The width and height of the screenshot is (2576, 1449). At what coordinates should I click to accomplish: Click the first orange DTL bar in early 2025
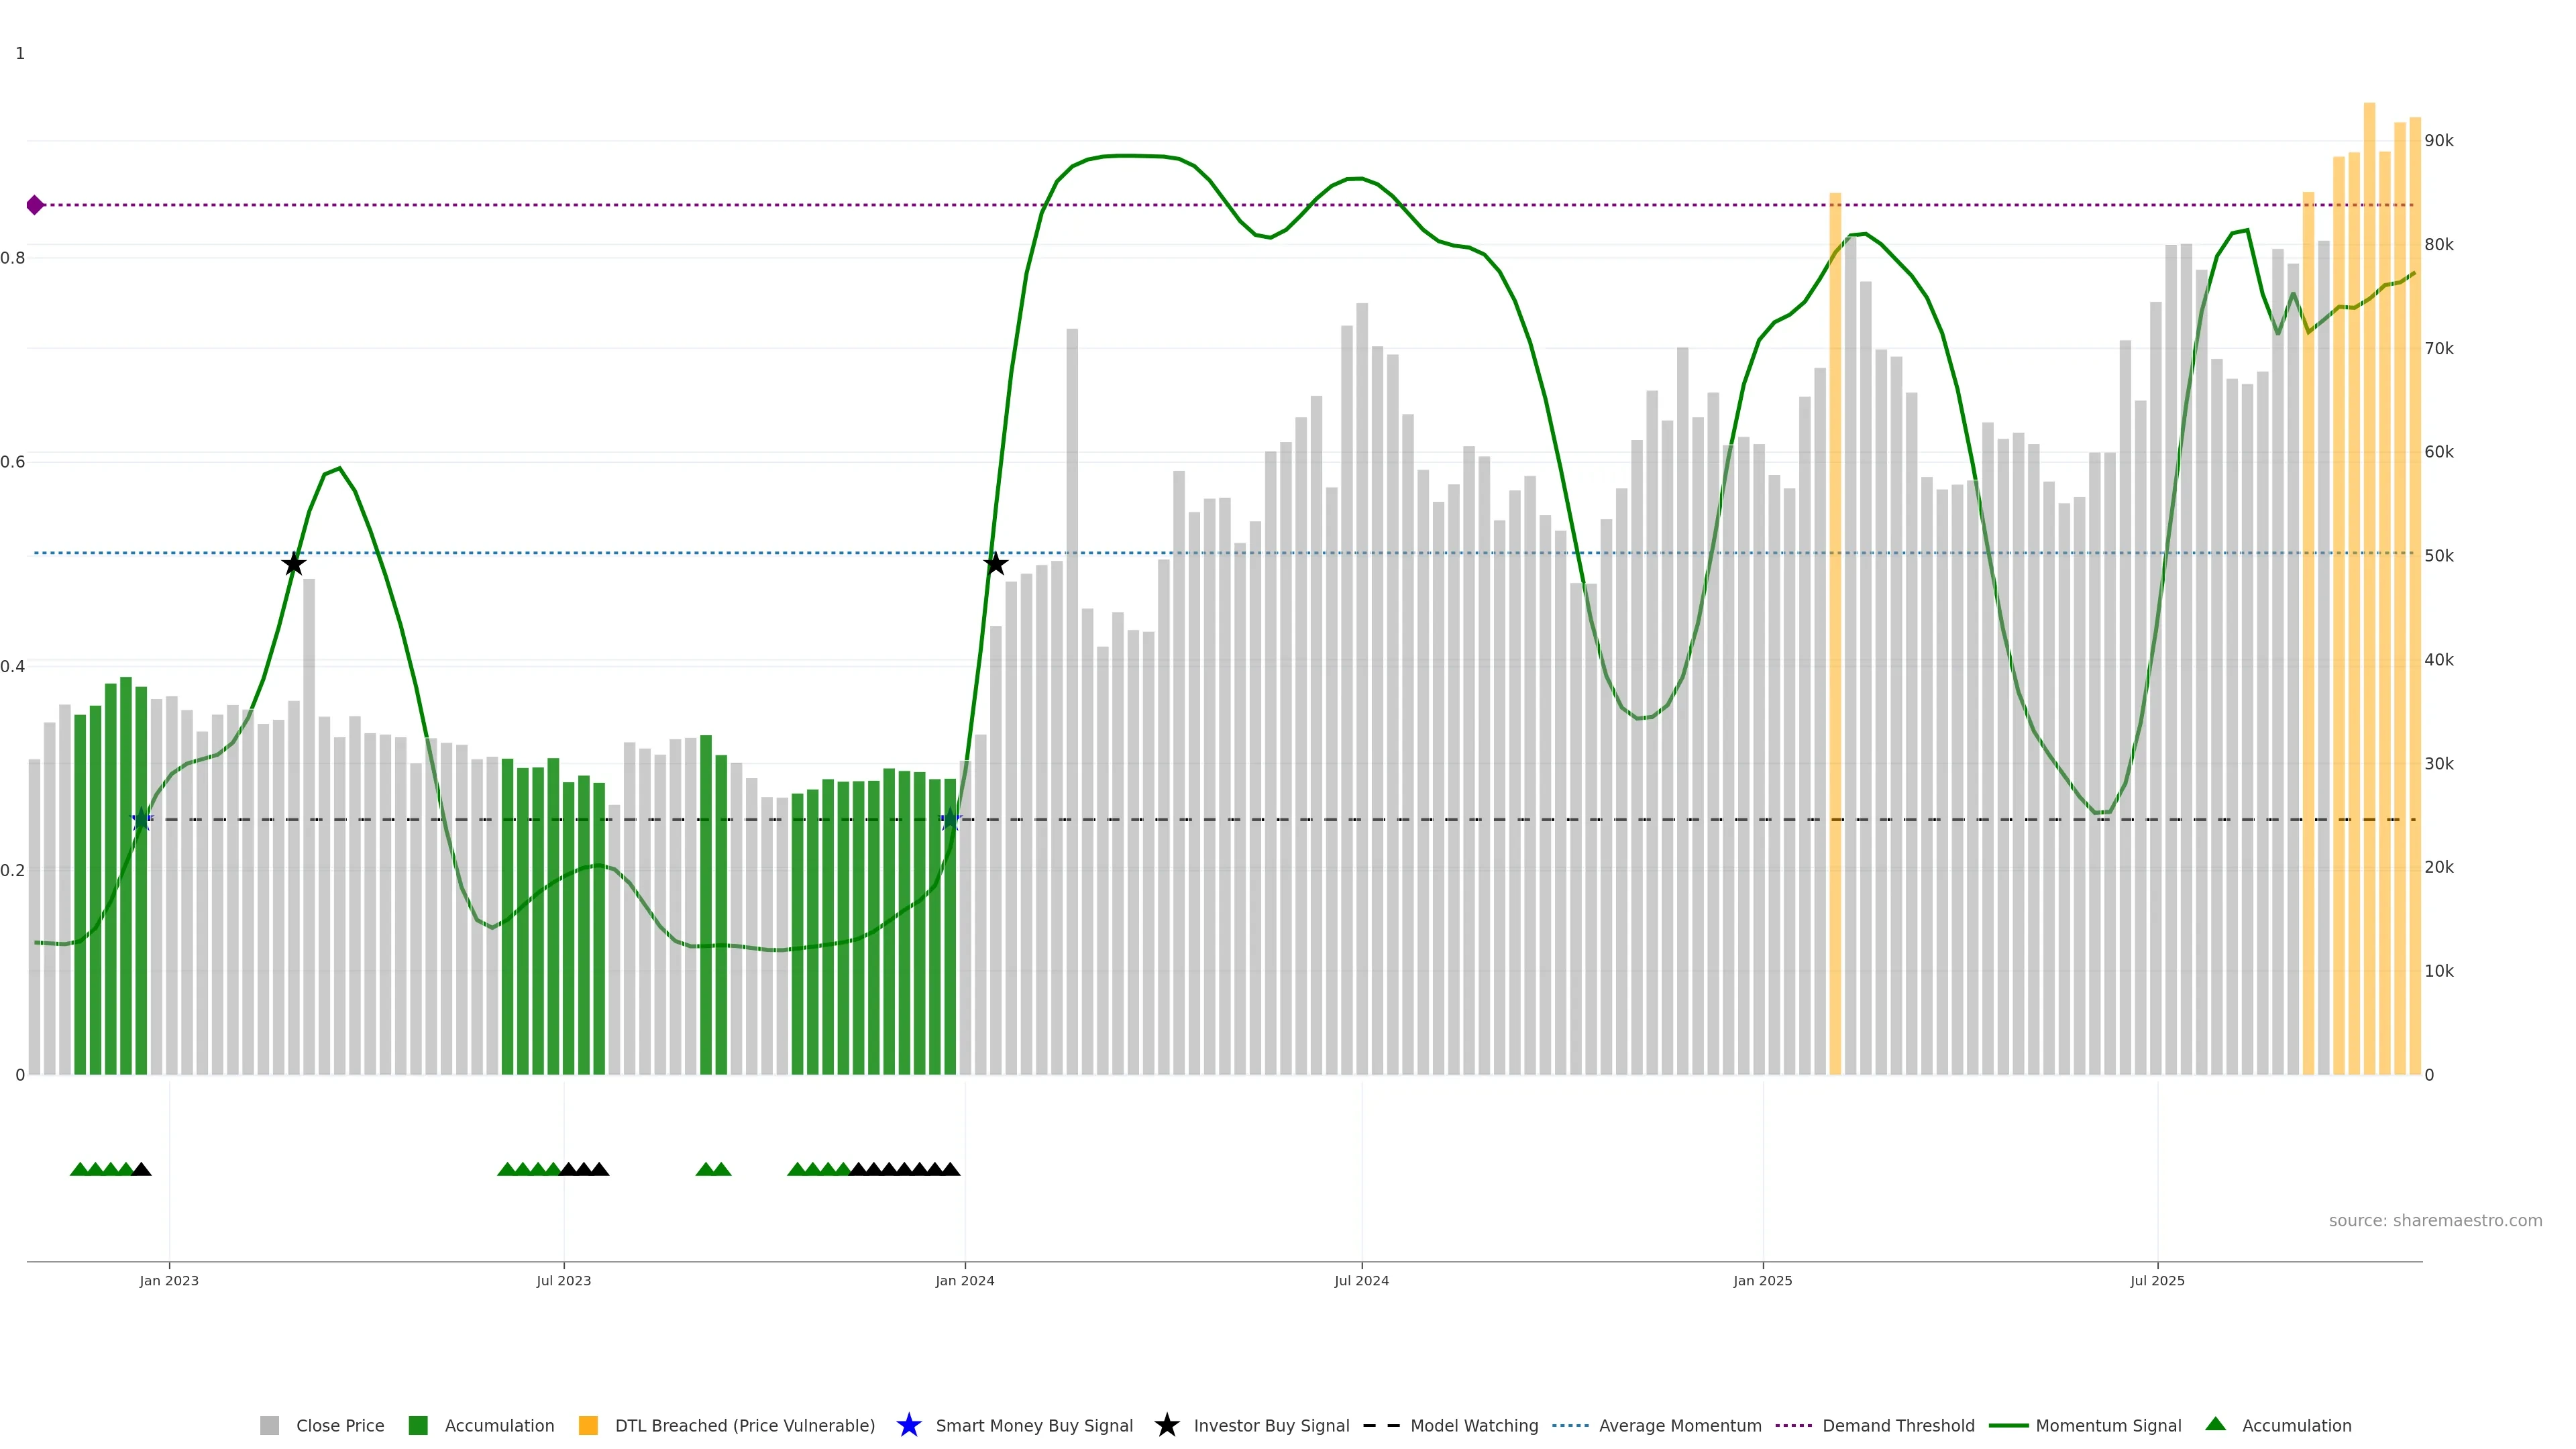point(1835,640)
